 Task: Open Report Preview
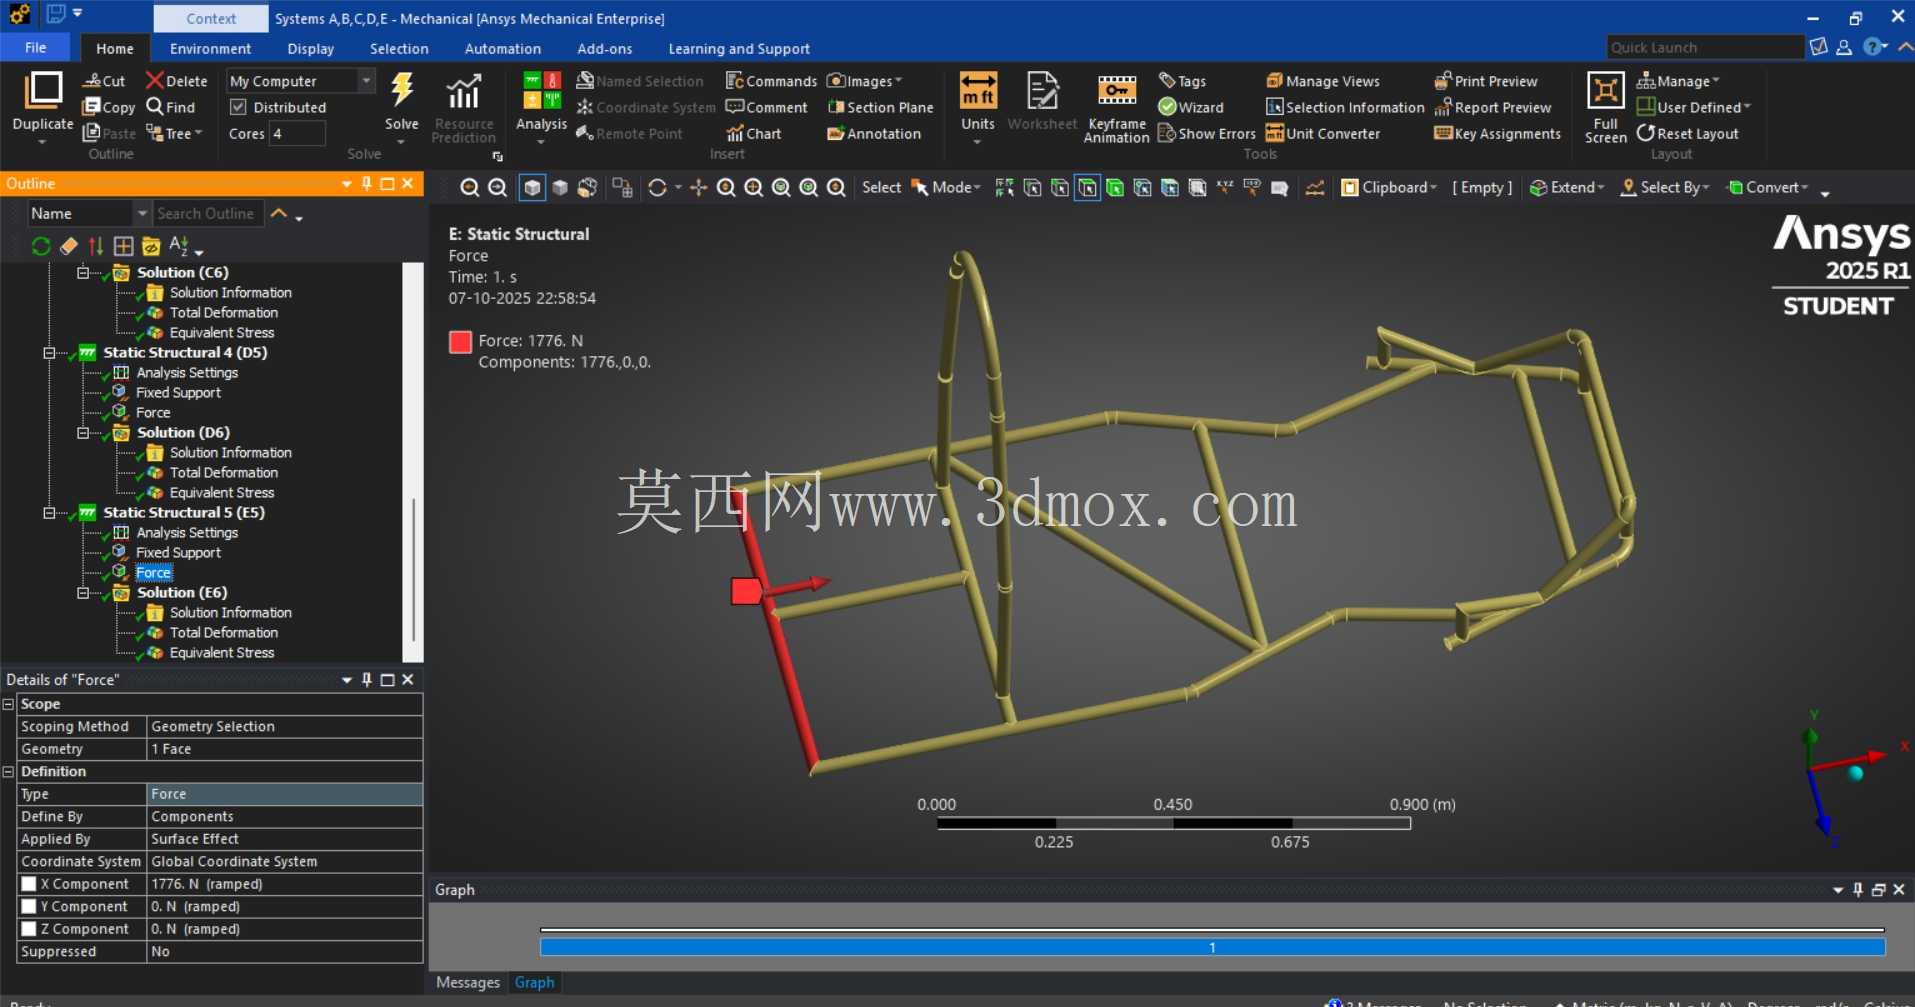(1492, 107)
